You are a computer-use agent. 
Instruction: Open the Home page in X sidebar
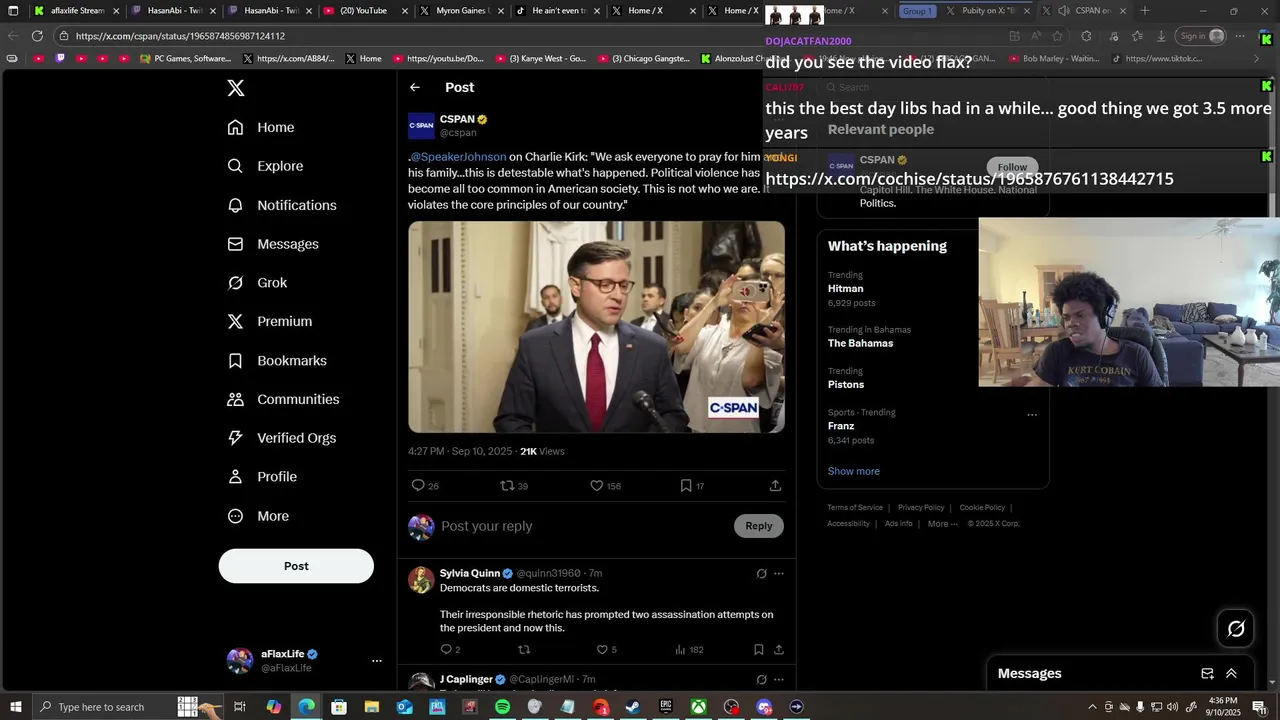coord(261,127)
